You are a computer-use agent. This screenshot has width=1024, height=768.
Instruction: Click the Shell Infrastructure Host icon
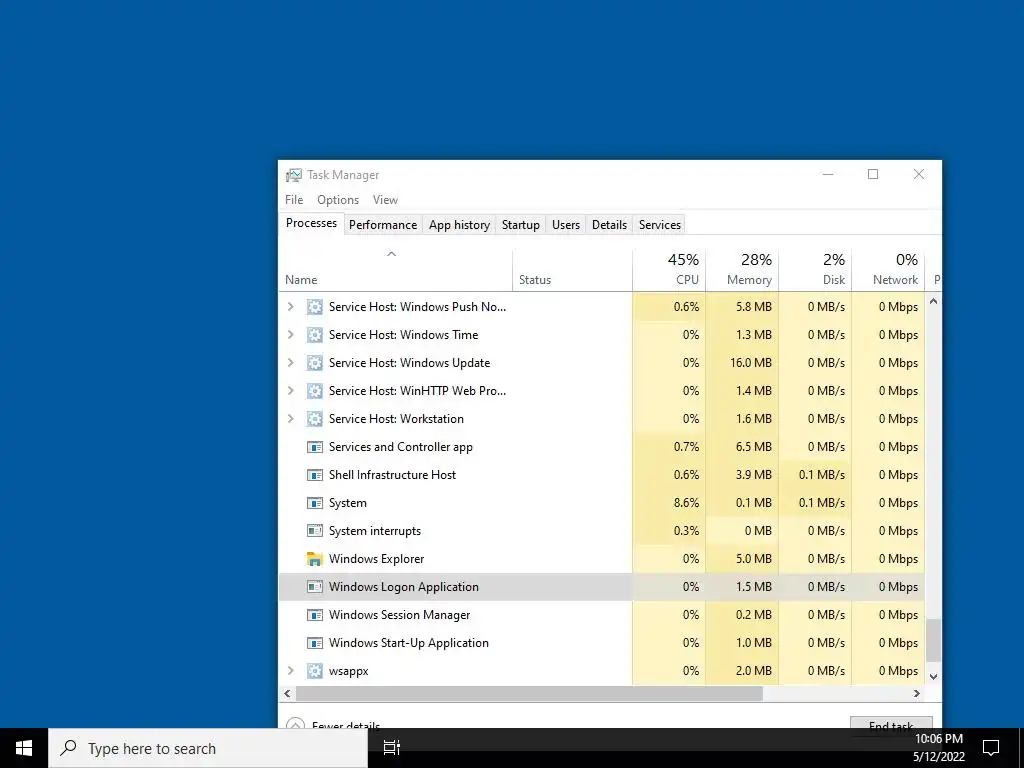tap(315, 475)
